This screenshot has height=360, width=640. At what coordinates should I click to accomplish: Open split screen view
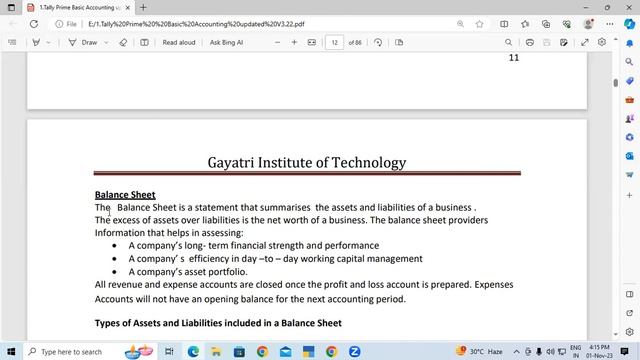tap(504, 24)
